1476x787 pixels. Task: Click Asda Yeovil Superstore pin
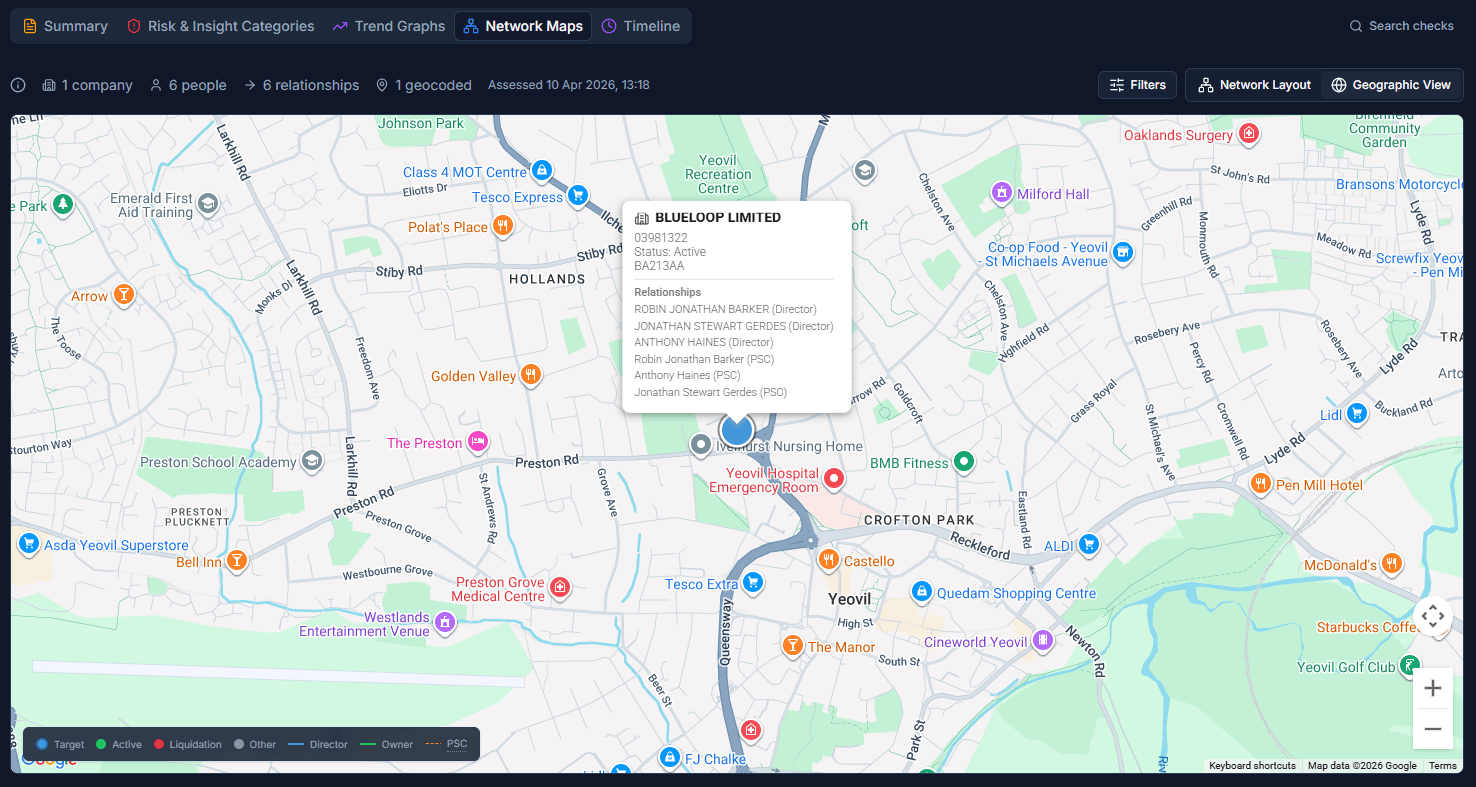(29, 544)
